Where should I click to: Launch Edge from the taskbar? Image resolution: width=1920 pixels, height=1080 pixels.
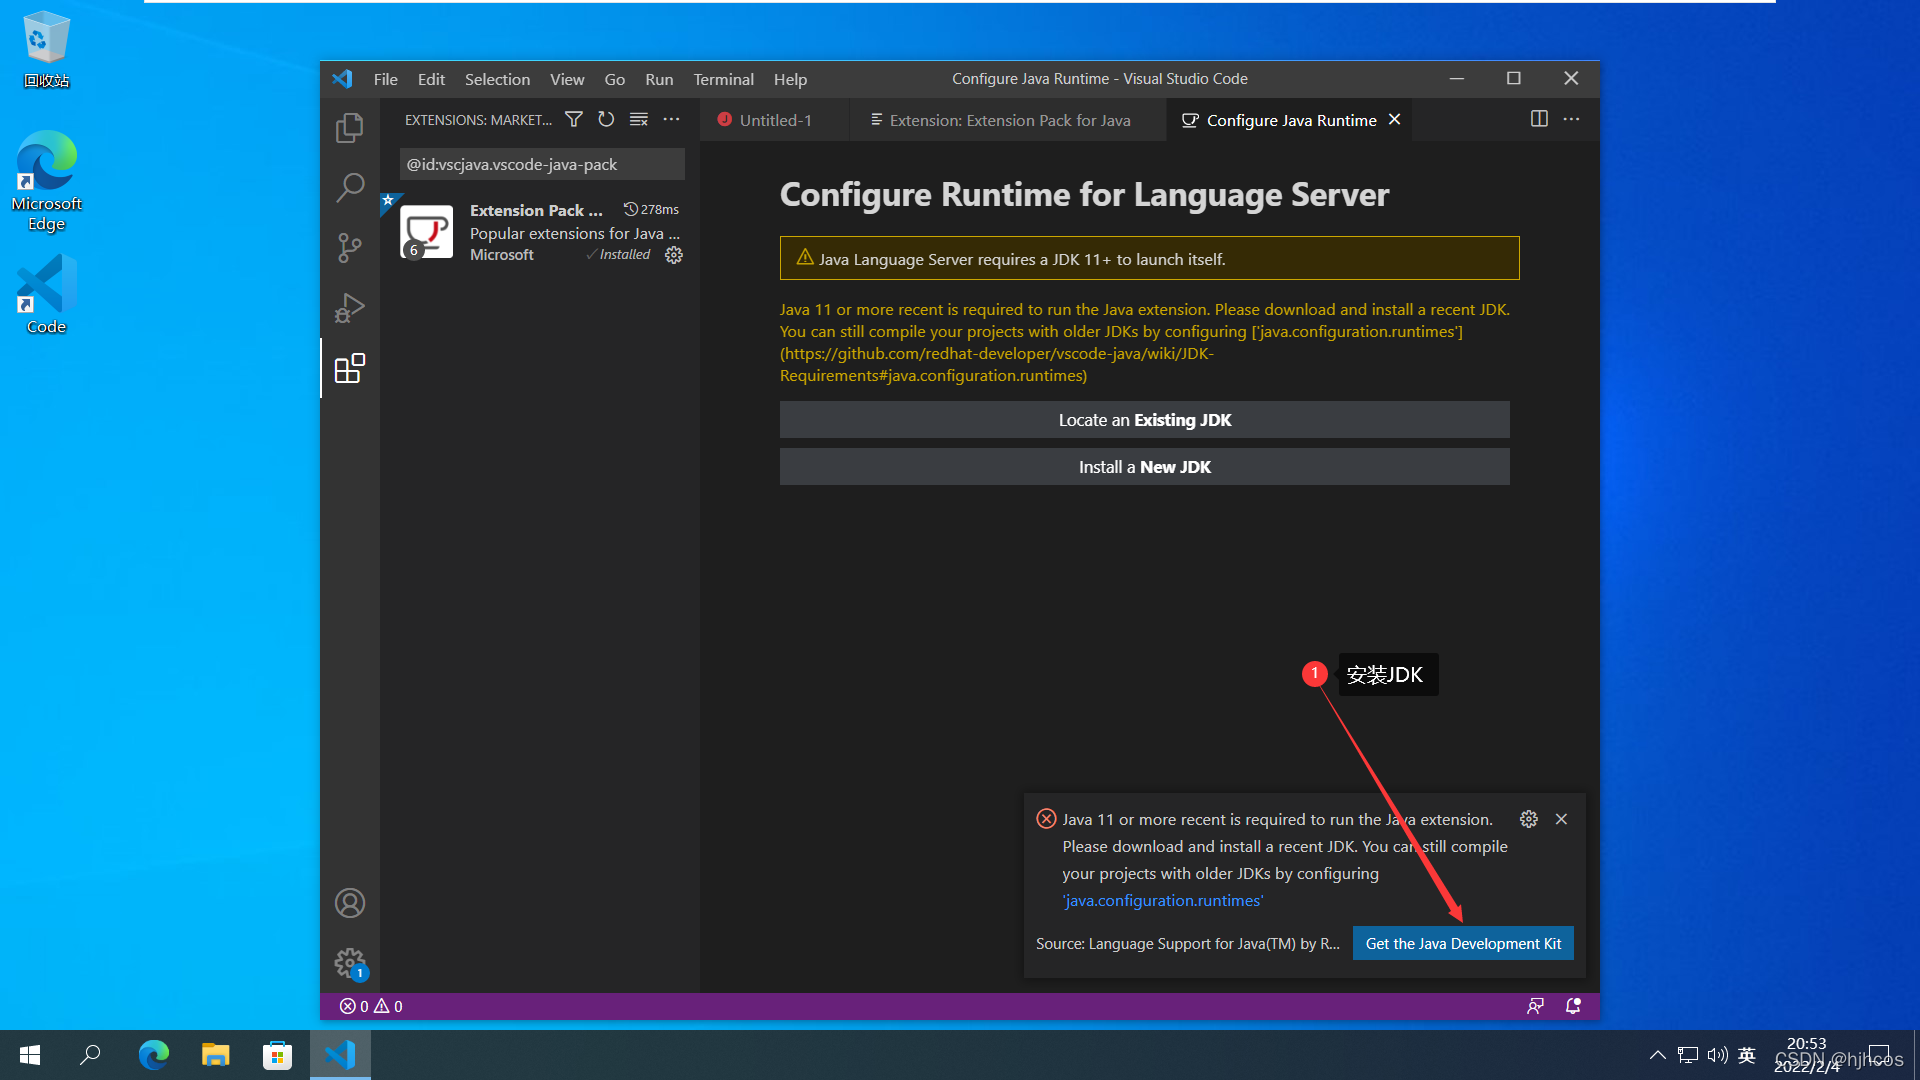[154, 1055]
